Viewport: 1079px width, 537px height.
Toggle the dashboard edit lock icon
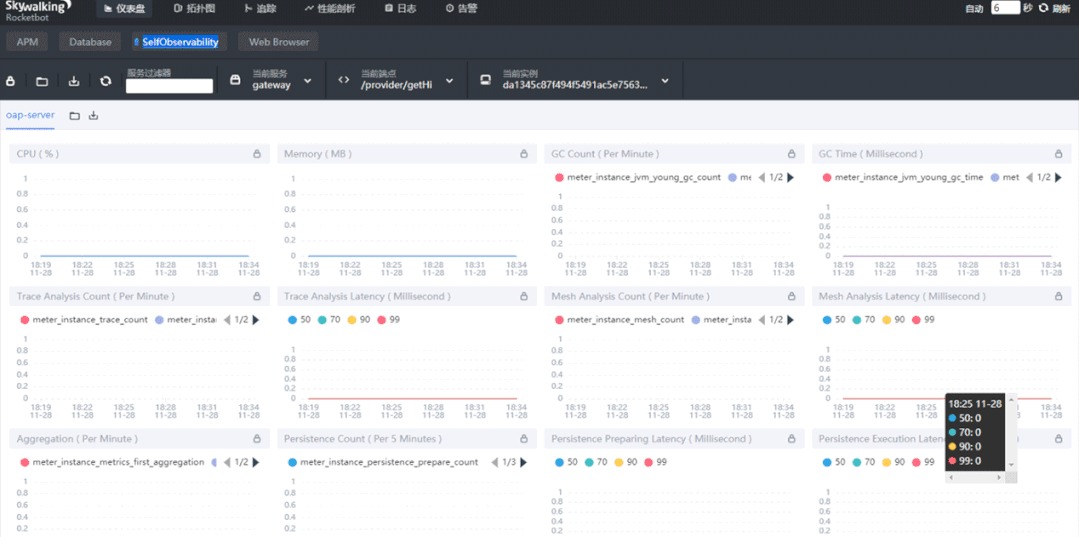[10, 81]
